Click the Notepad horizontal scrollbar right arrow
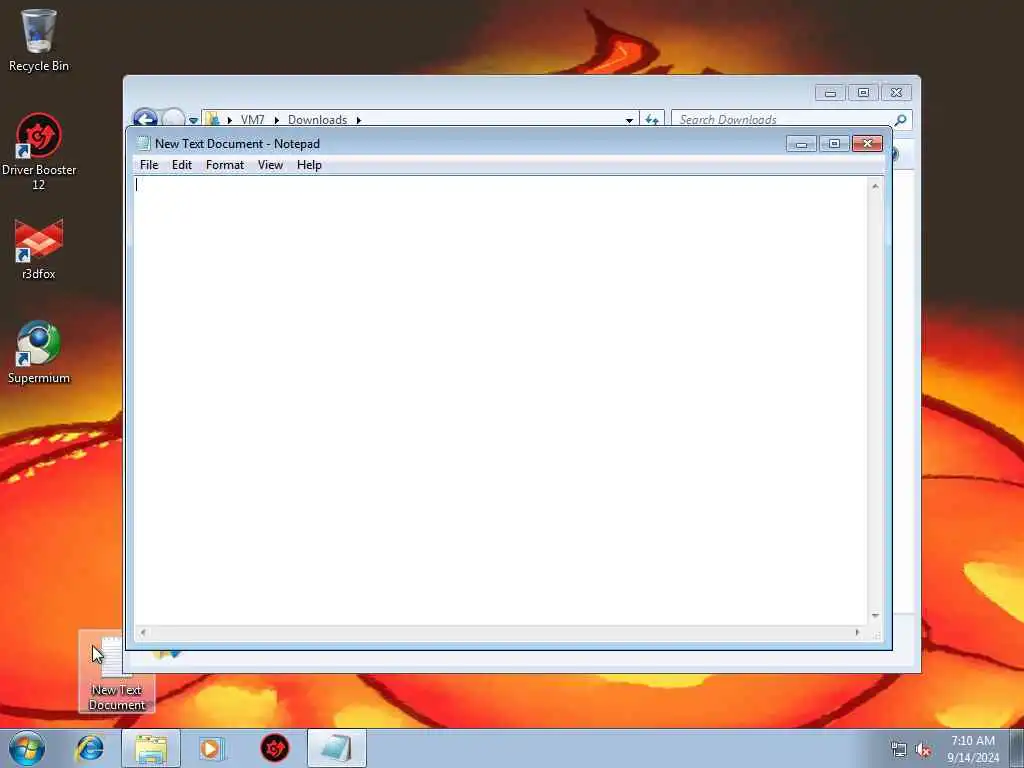 (x=858, y=632)
